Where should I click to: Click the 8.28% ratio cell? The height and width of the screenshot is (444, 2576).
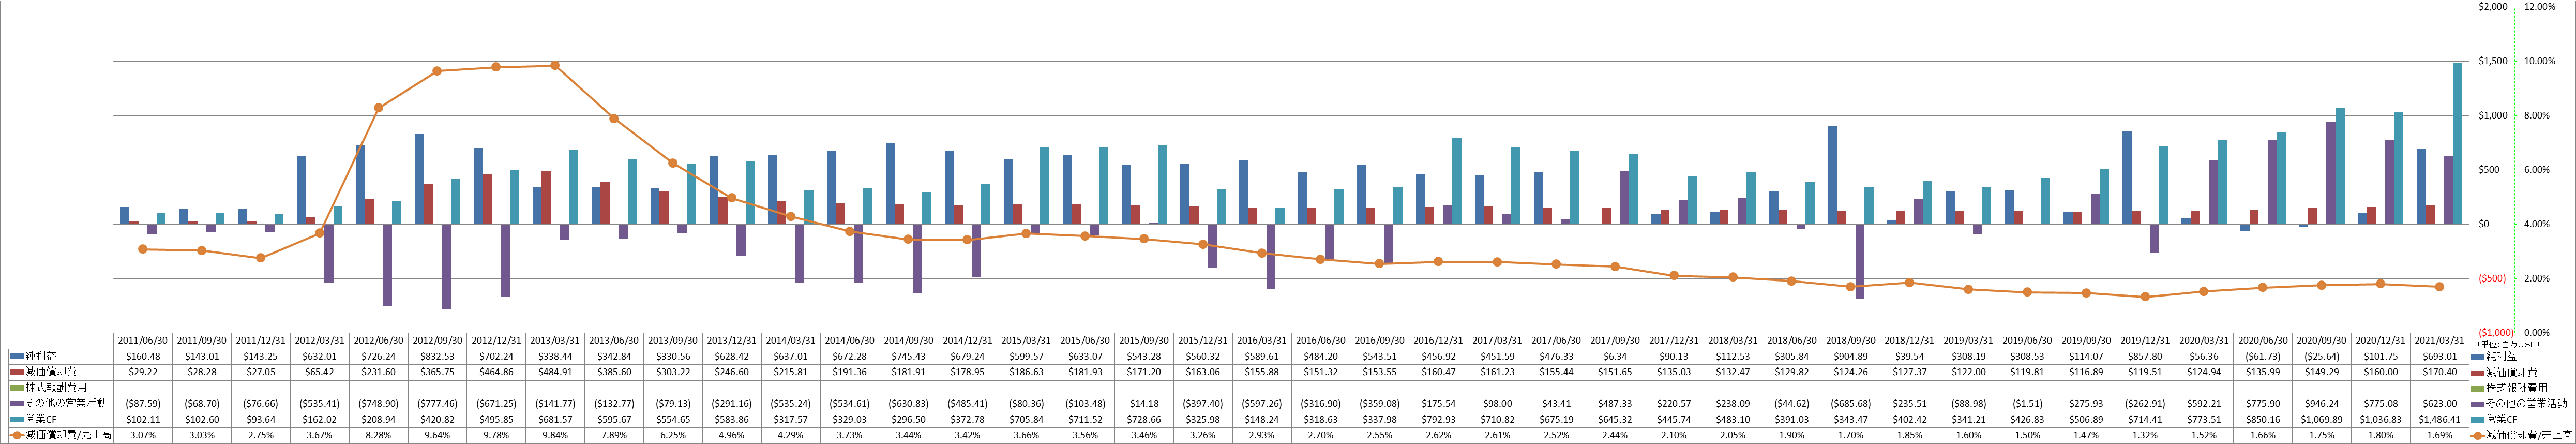(x=379, y=435)
